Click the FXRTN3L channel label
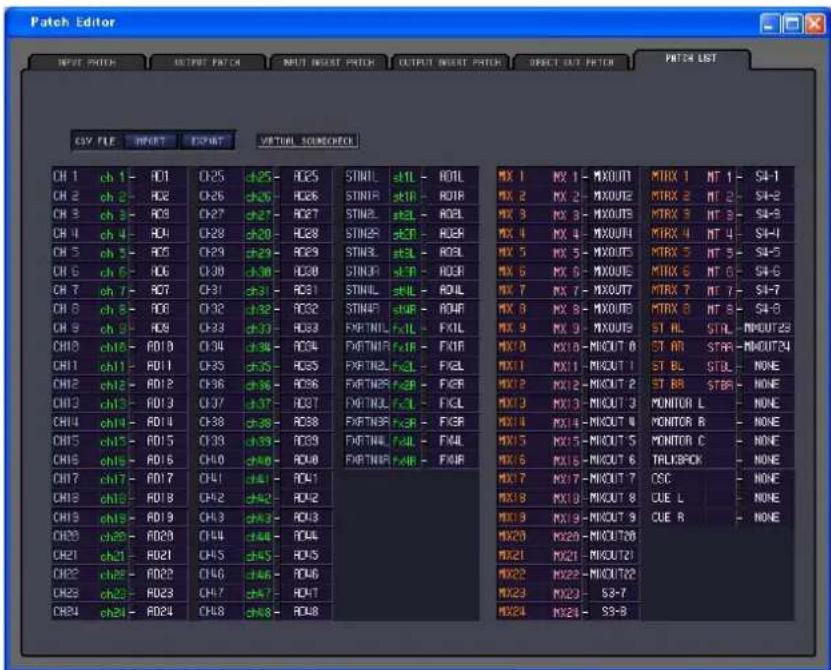The image size is (831, 670). click(367, 403)
